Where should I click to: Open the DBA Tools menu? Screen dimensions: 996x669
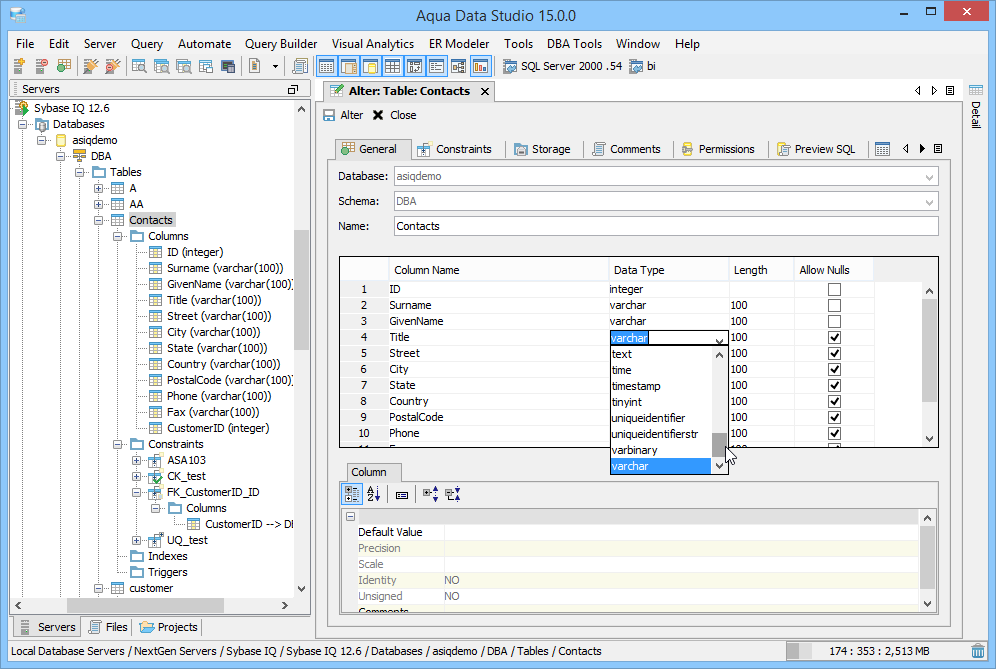coord(574,44)
